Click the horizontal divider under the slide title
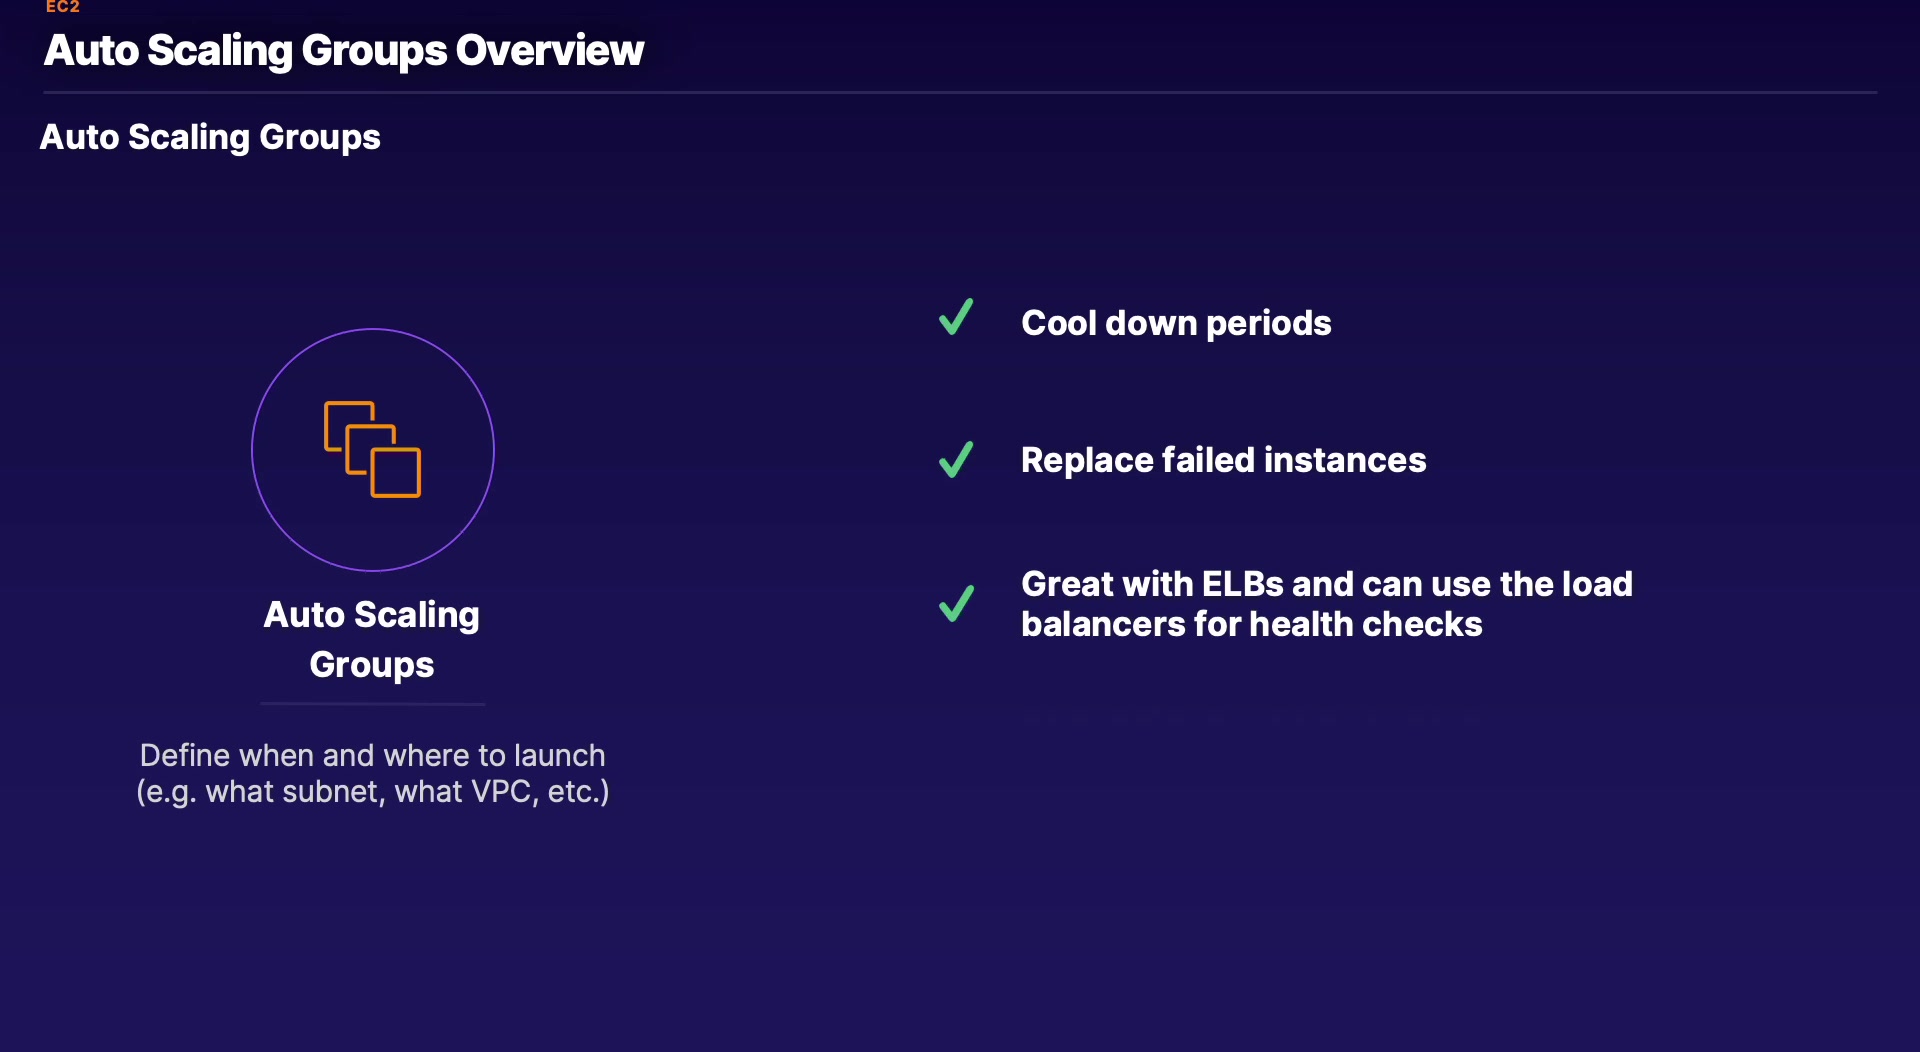The width and height of the screenshot is (1920, 1052). tap(960, 93)
